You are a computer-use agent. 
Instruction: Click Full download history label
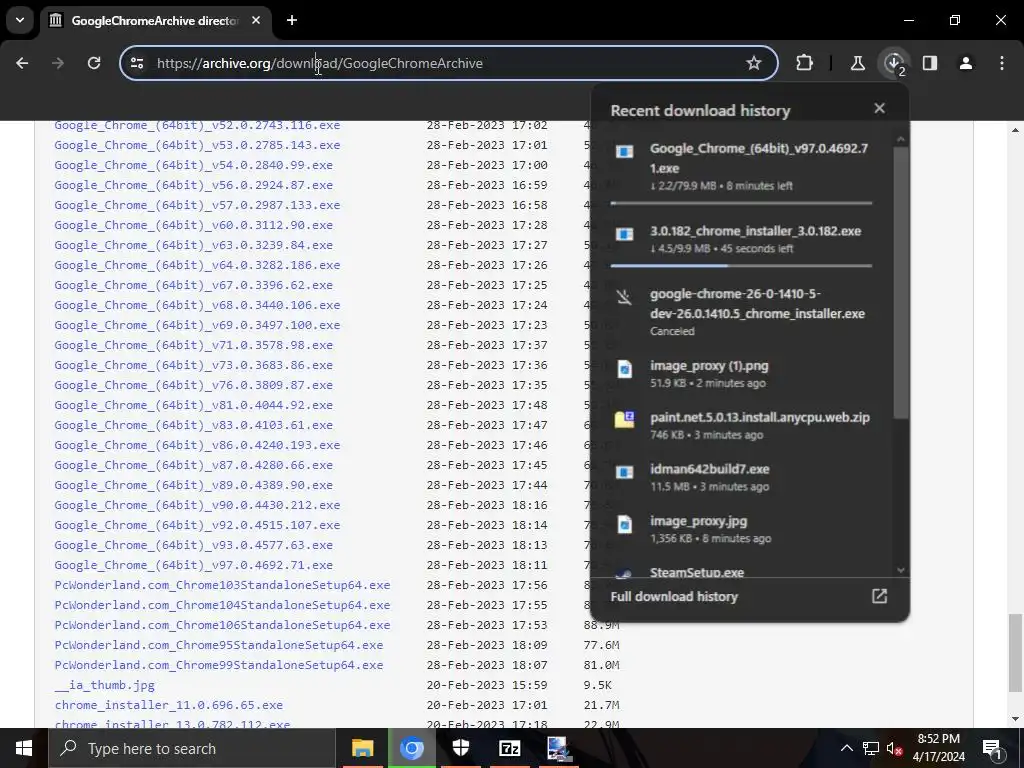(x=674, y=596)
